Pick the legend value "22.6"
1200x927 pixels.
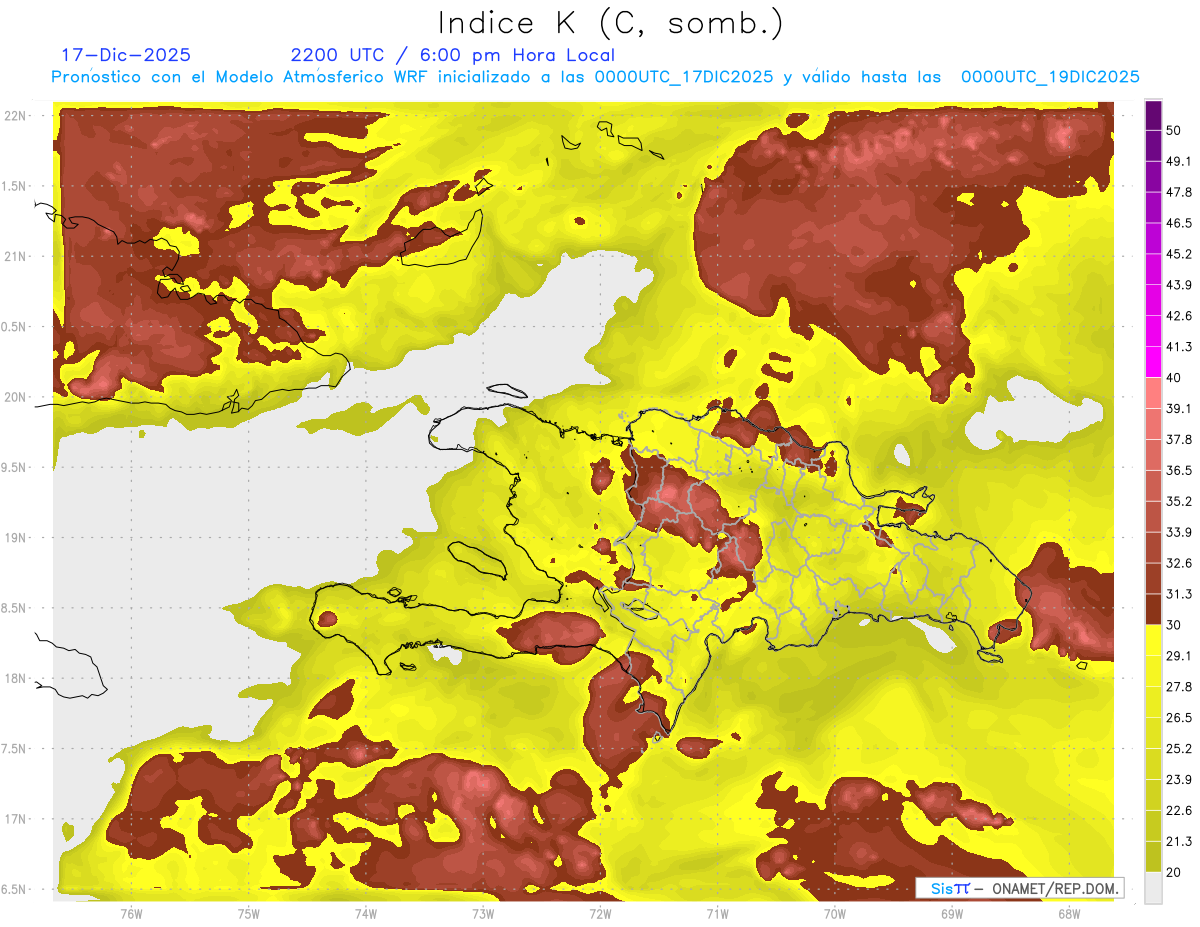[x=1178, y=811]
